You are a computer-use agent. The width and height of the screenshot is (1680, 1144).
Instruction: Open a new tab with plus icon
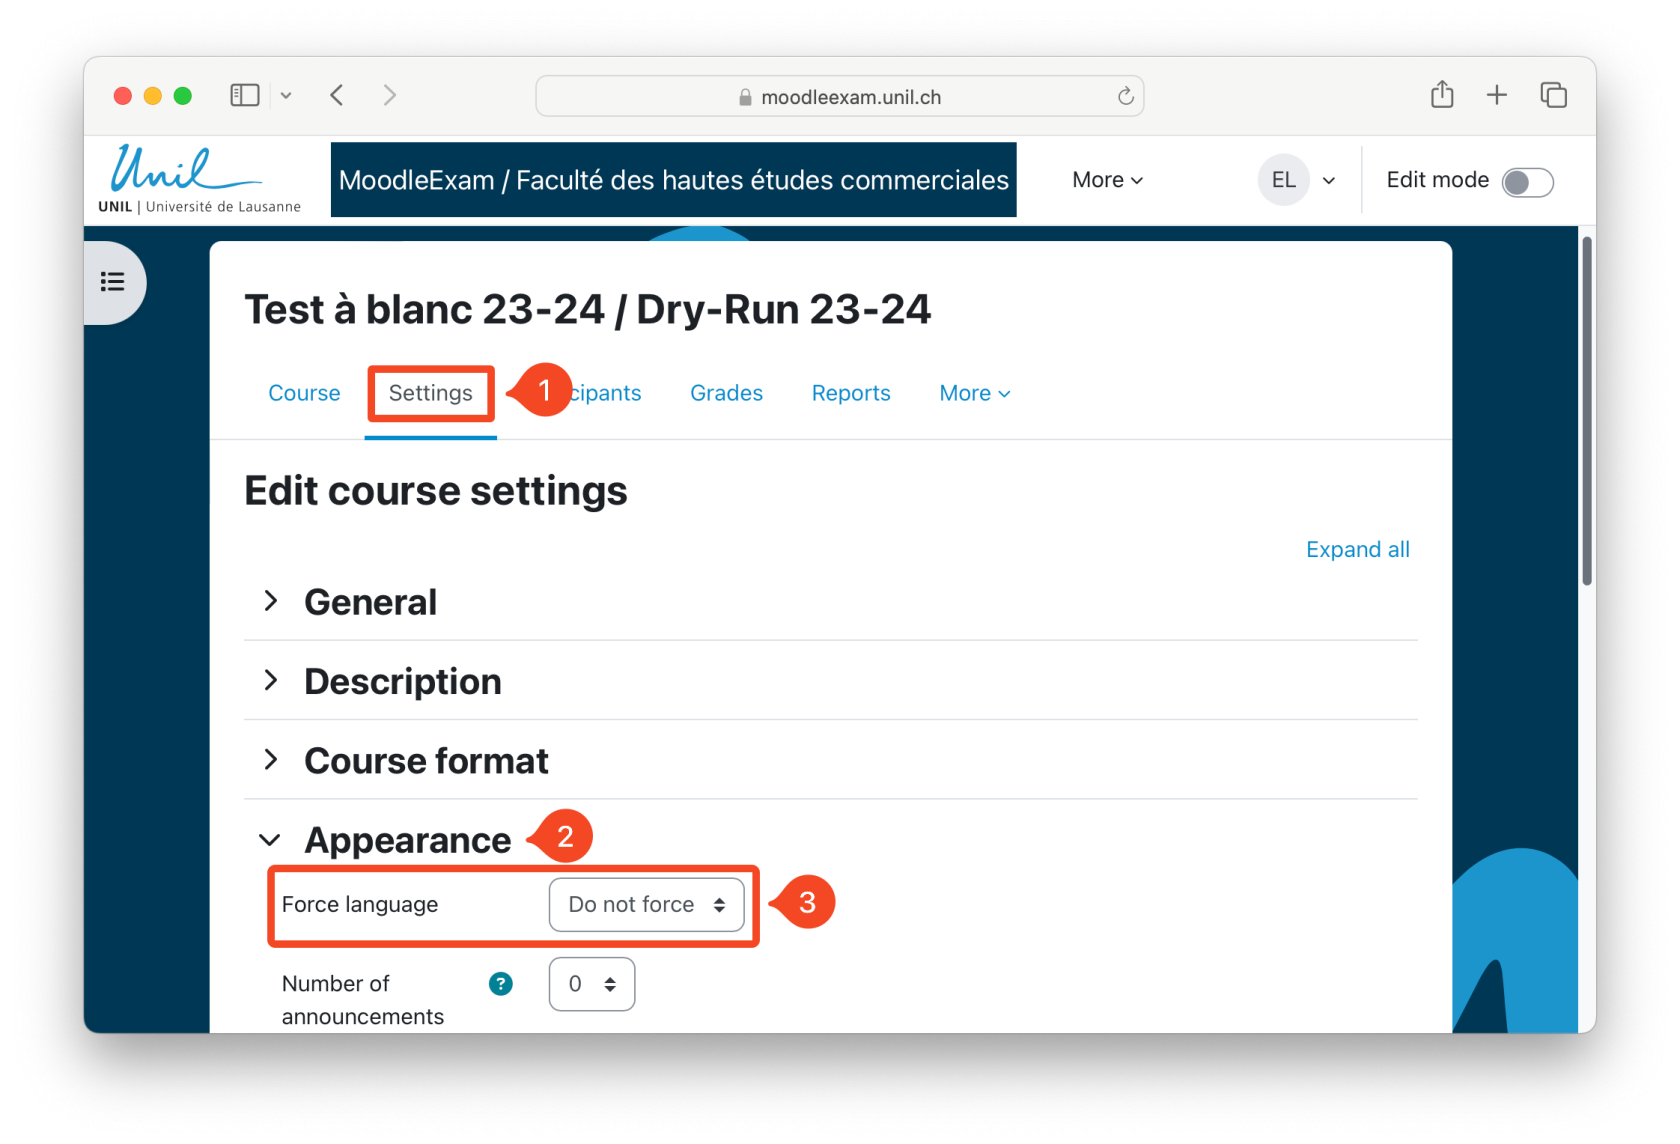pos(1496,95)
